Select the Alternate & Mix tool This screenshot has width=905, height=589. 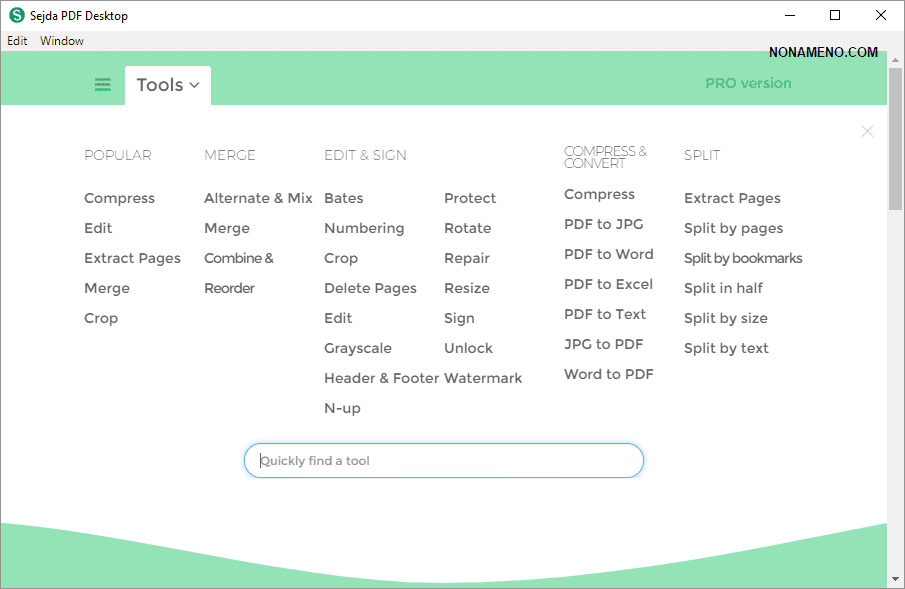[258, 198]
